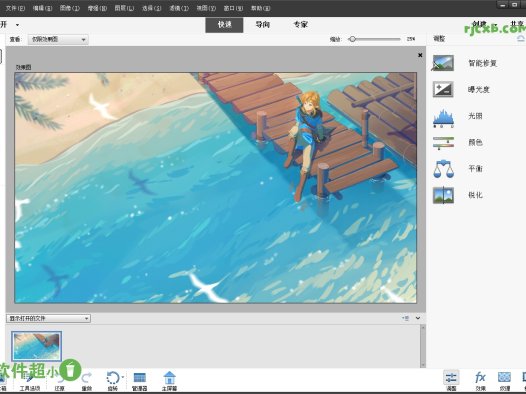The image size is (526, 394).
Task: Open the 显示打开的文件 photo bin dropdown
Action: [x=48, y=318]
